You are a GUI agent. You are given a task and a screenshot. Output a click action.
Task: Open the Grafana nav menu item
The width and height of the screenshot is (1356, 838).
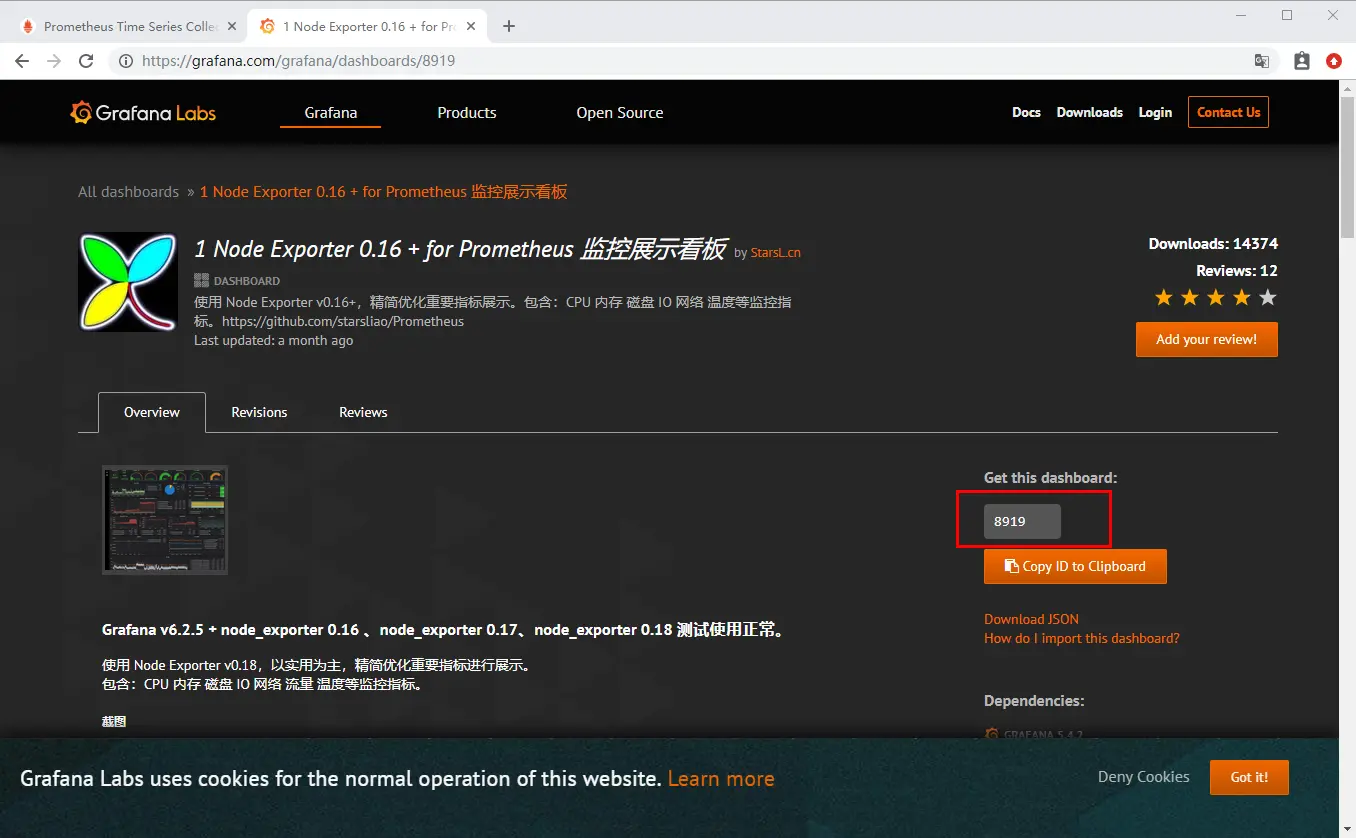331,113
